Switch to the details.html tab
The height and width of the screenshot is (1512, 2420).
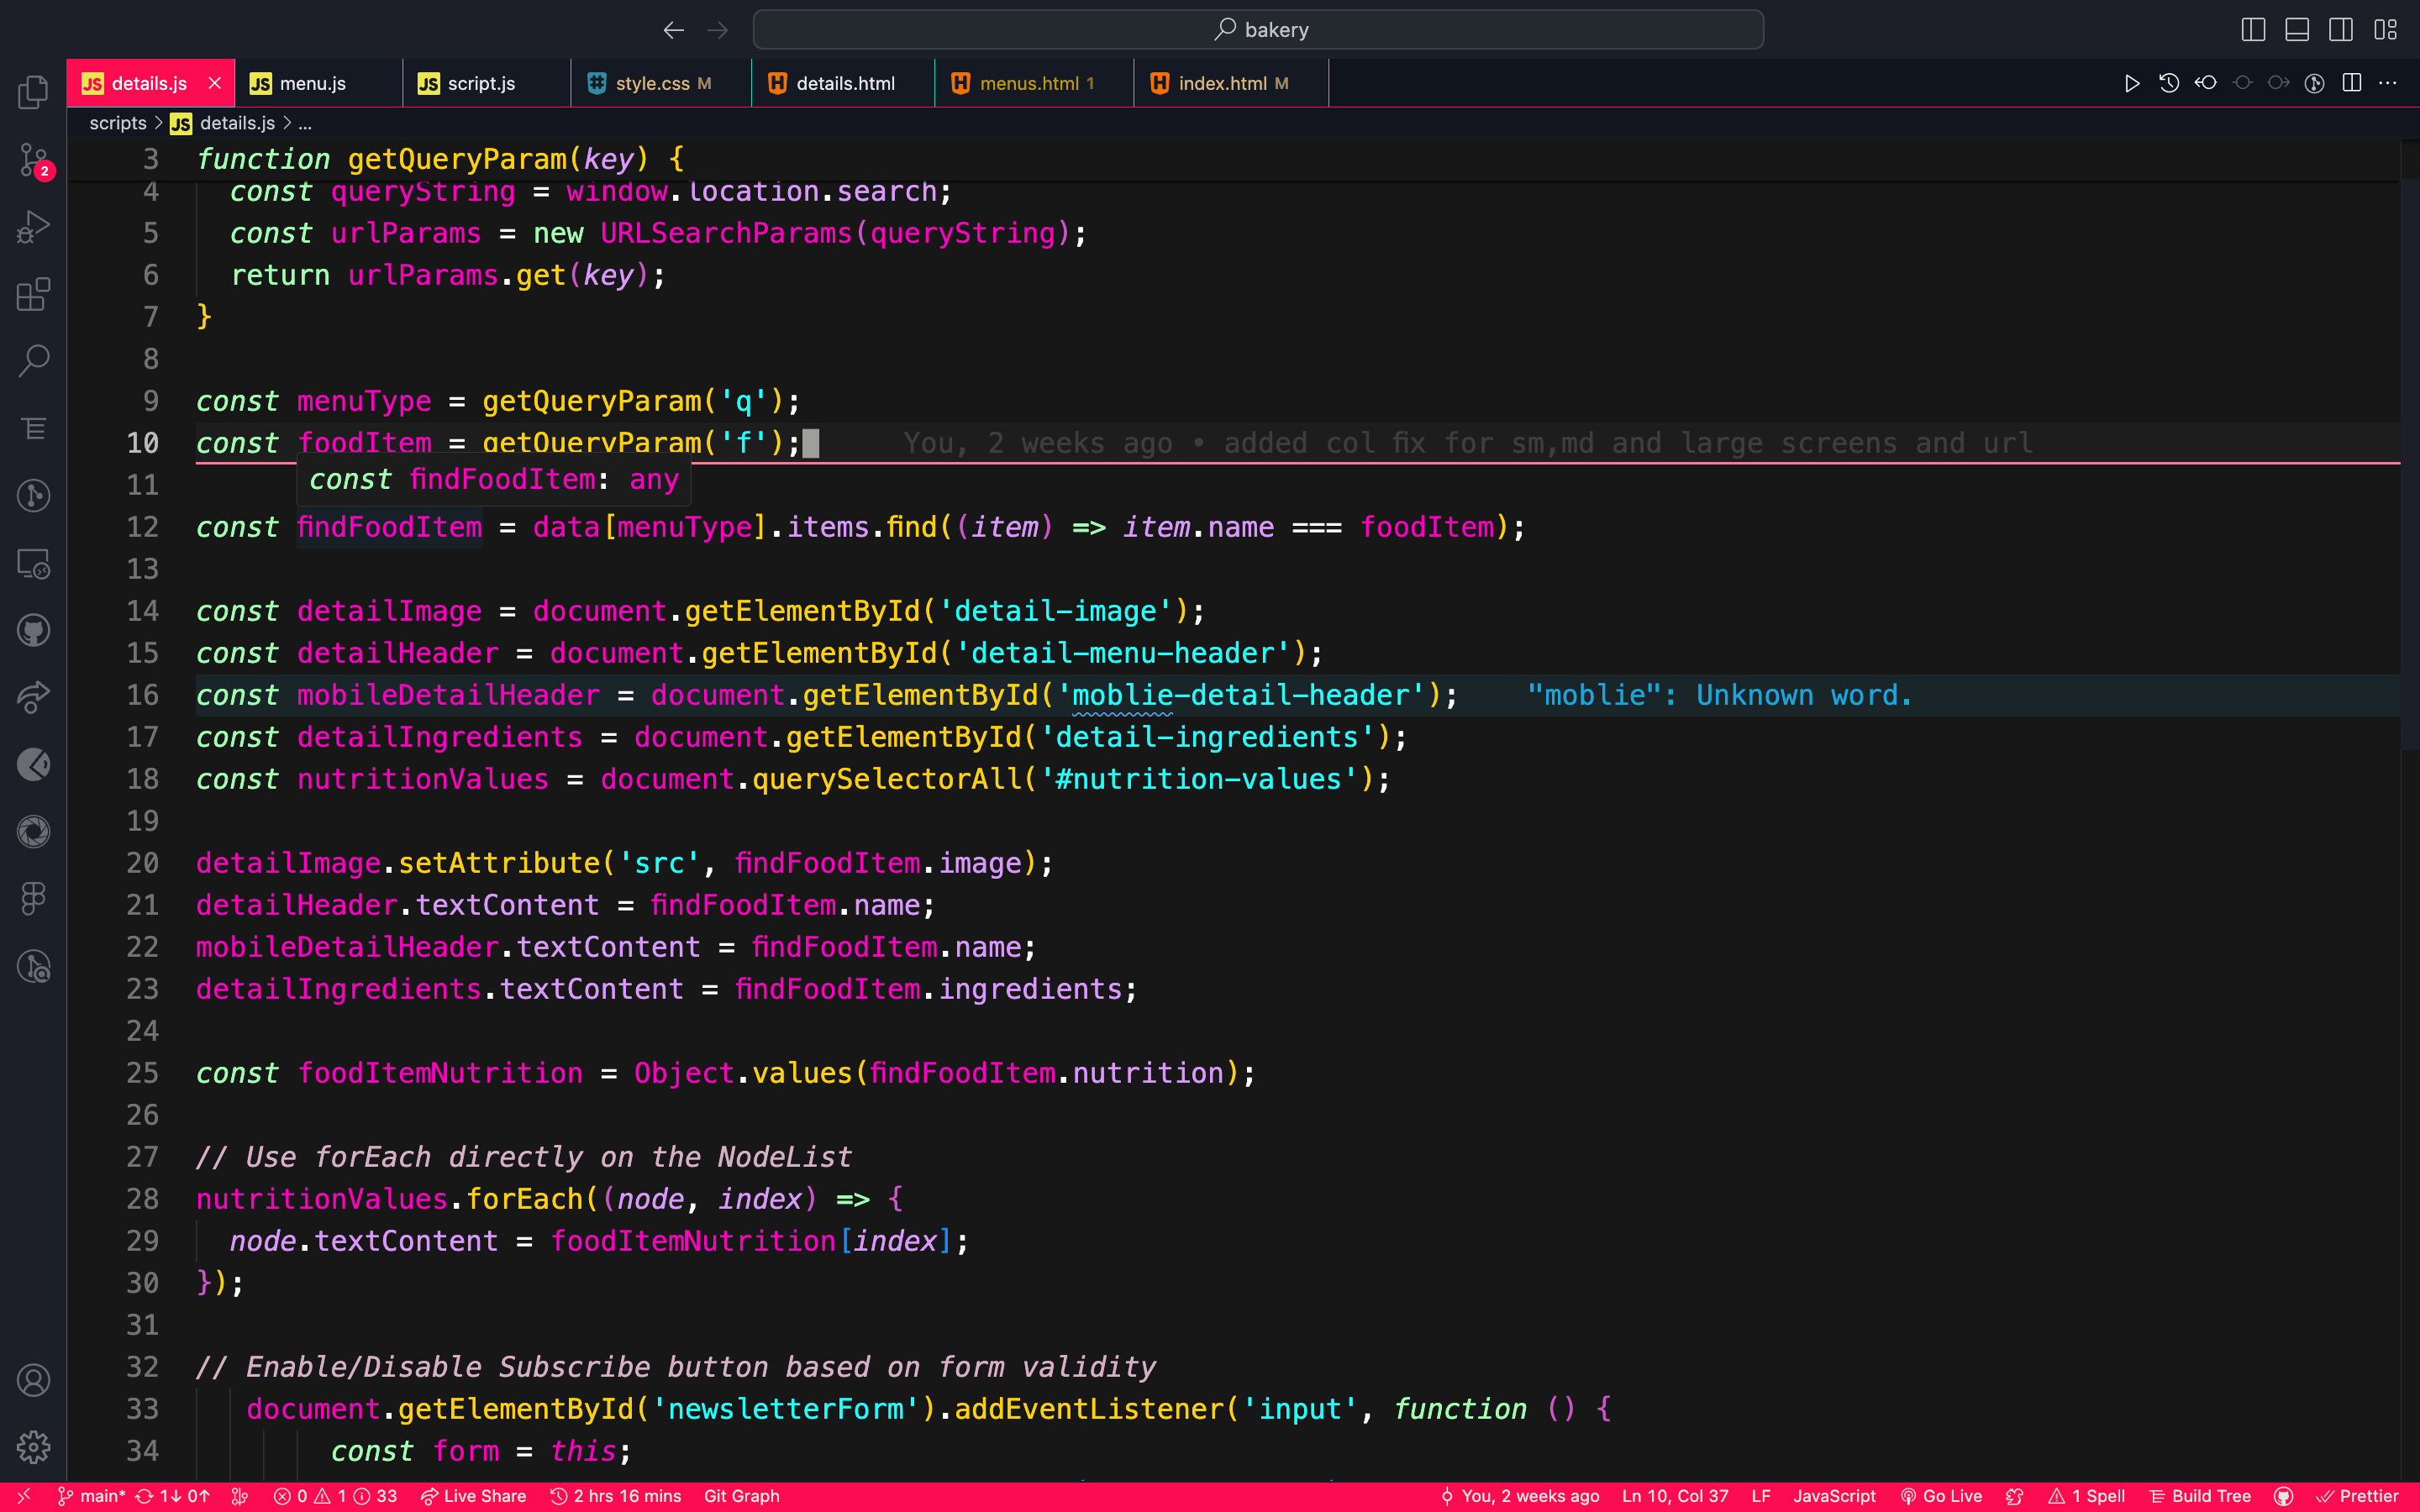(x=842, y=83)
